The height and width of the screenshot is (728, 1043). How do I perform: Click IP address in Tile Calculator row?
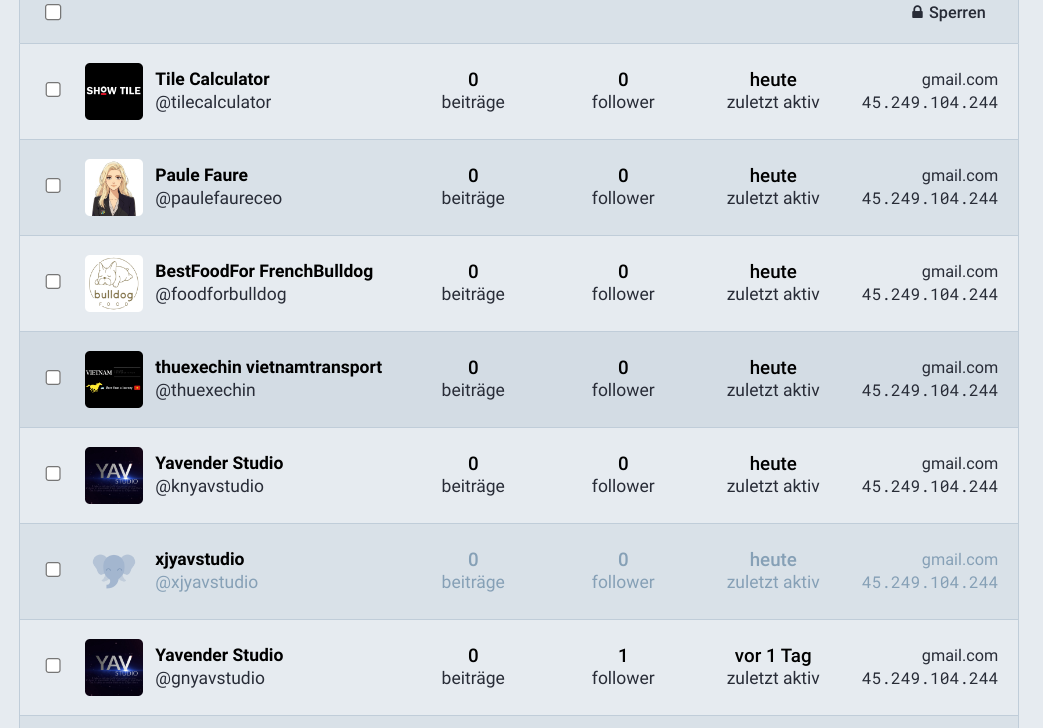pyautogui.click(x=929, y=102)
